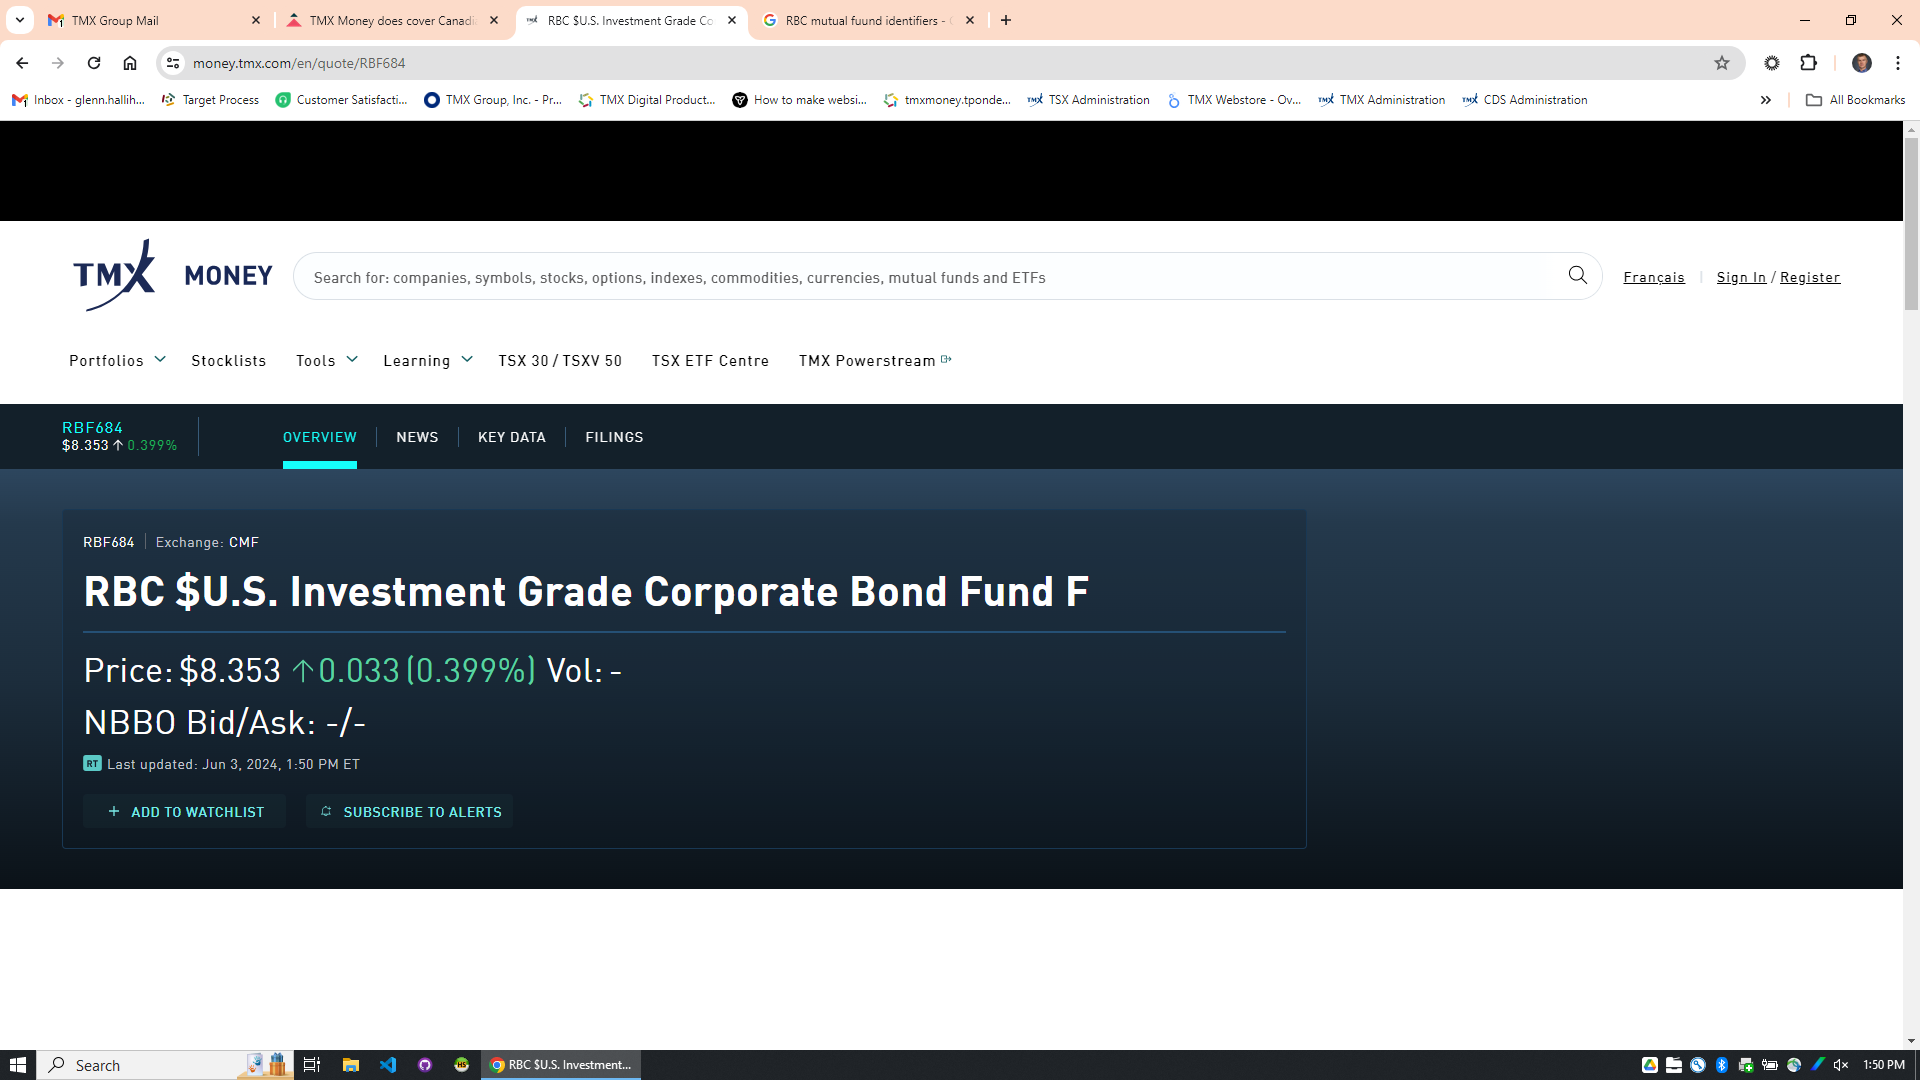Click ADD TO WATCHLIST button
The width and height of the screenshot is (1920, 1080).
[185, 812]
